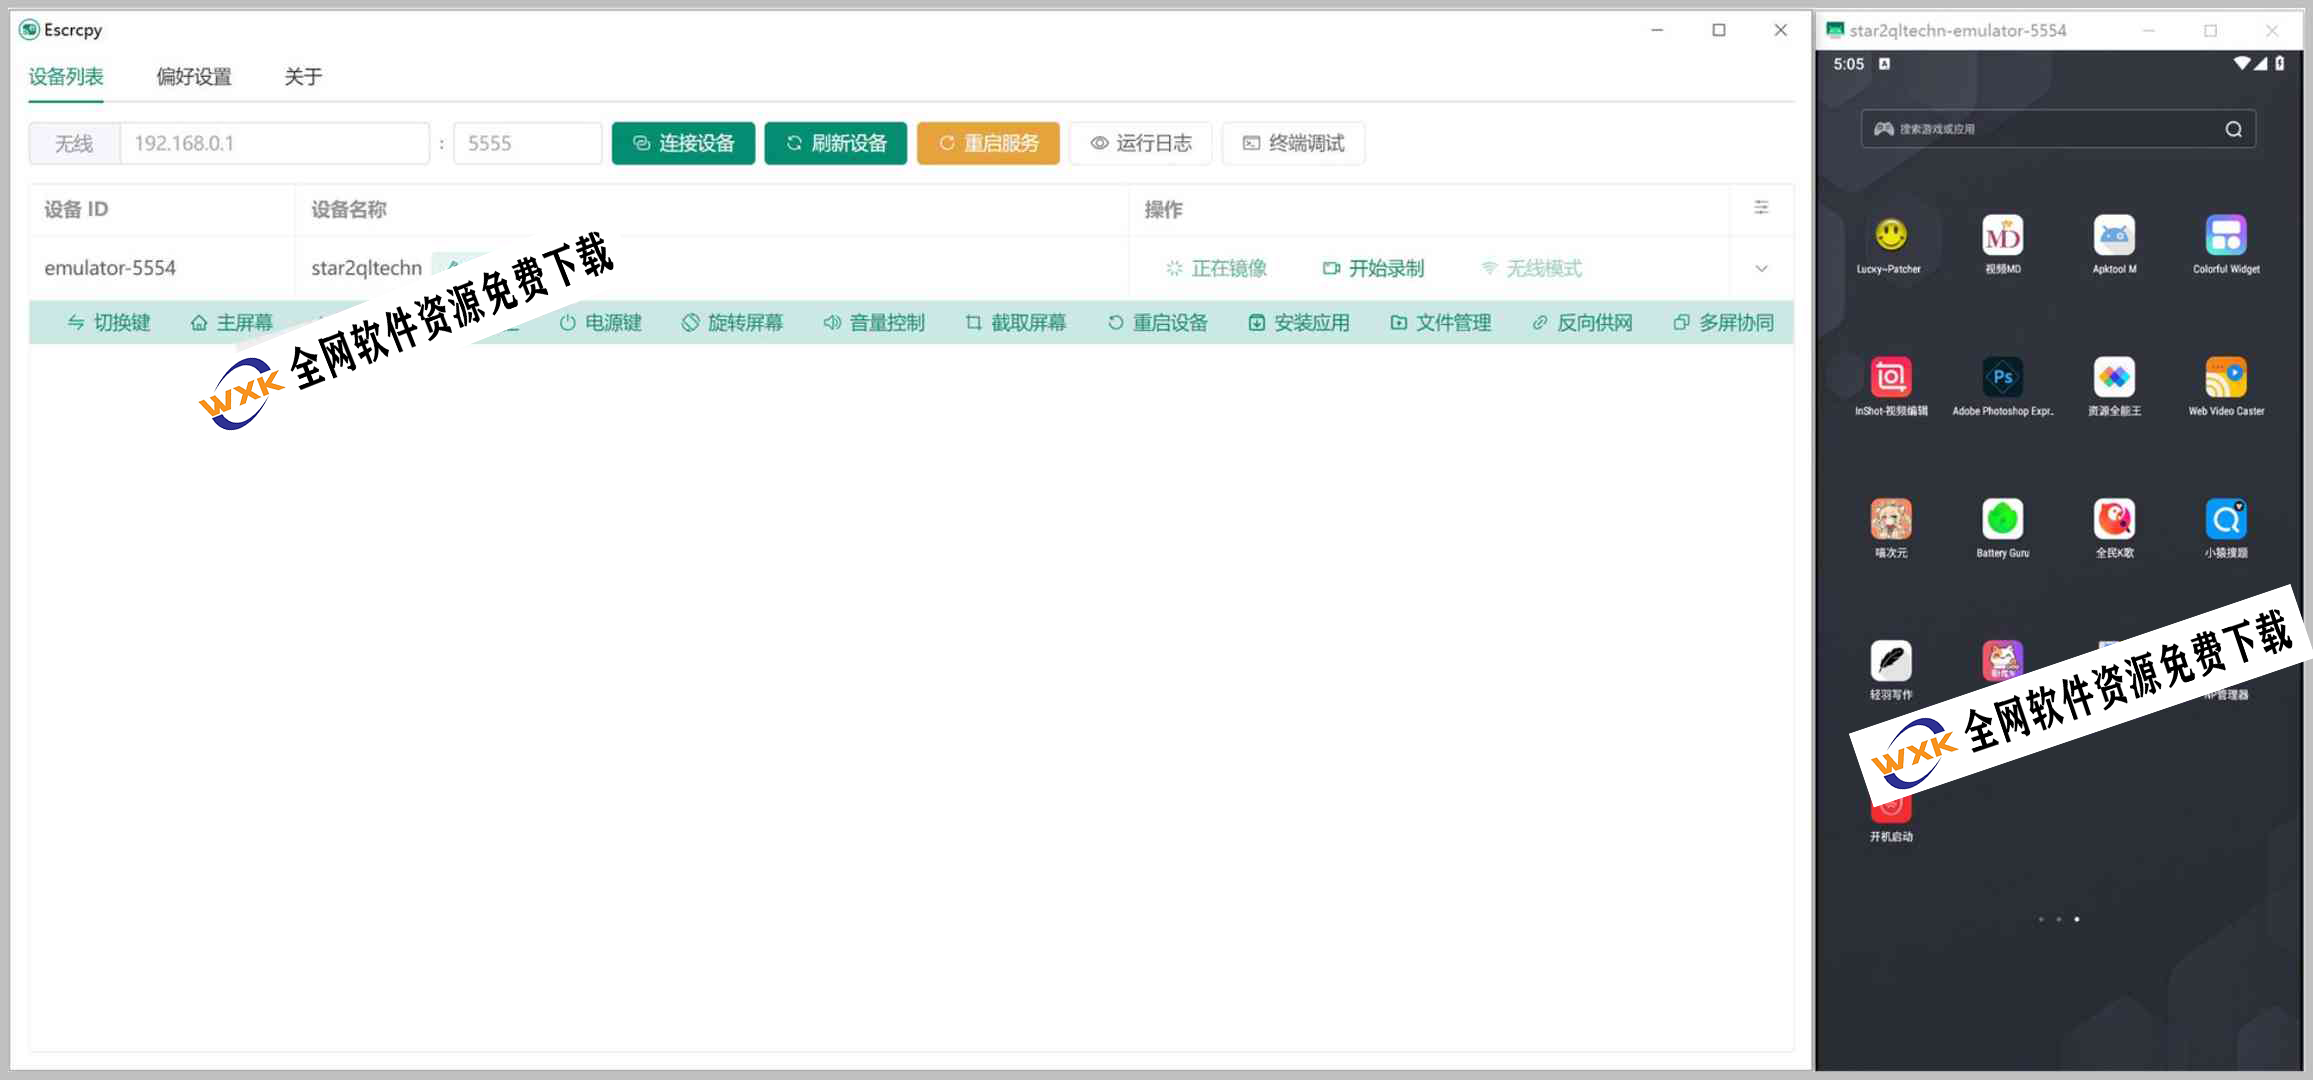Viewport: 2313px width, 1080px height.
Task: Start recording with 开始录制
Action: pos(1373,268)
